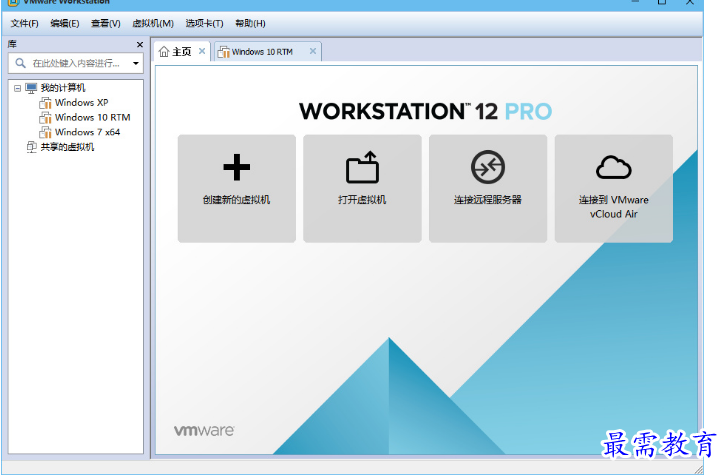Close the Windows 10 RTM tab

point(313,51)
